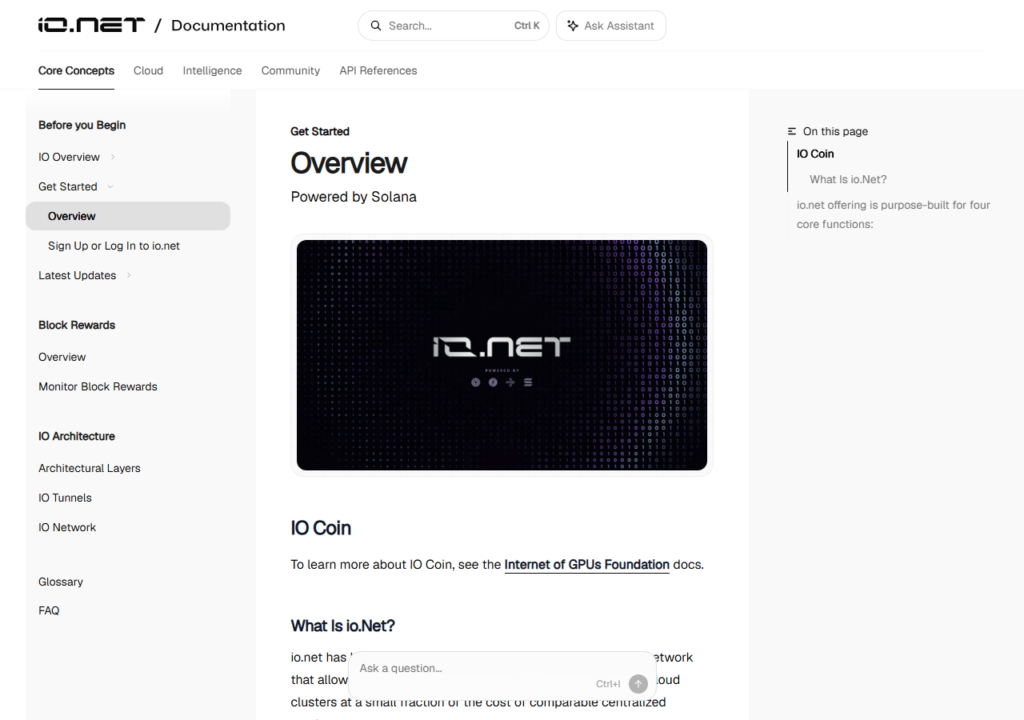Switch to the Intelligence tab
This screenshot has width=1024, height=720.
[212, 71]
